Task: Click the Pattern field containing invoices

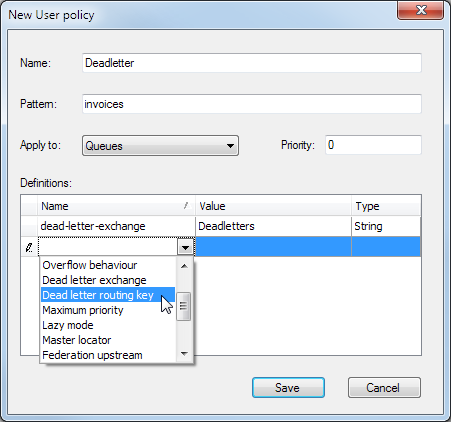Action: [x=252, y=104]
